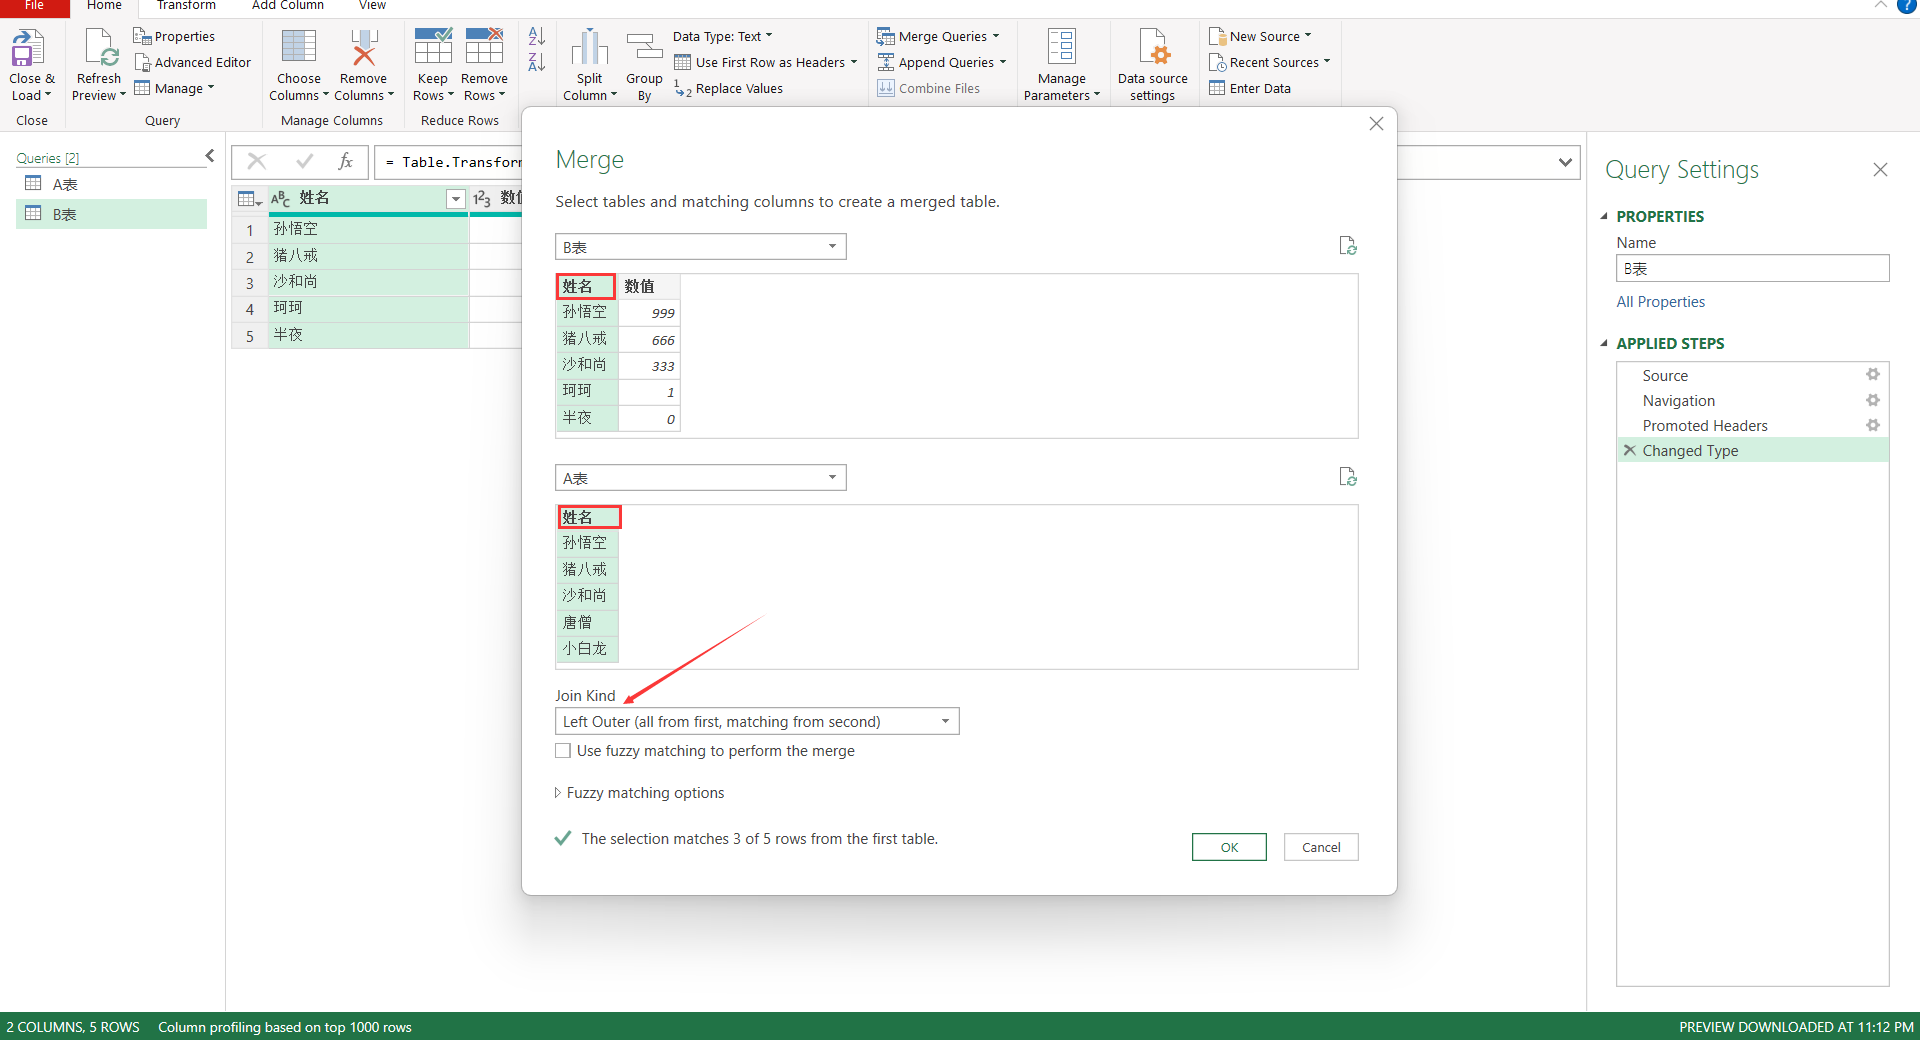The height and width of the screenshot is (1041, 1920).
Task: Click the Remove Rows icon
Action: (484, 47)
